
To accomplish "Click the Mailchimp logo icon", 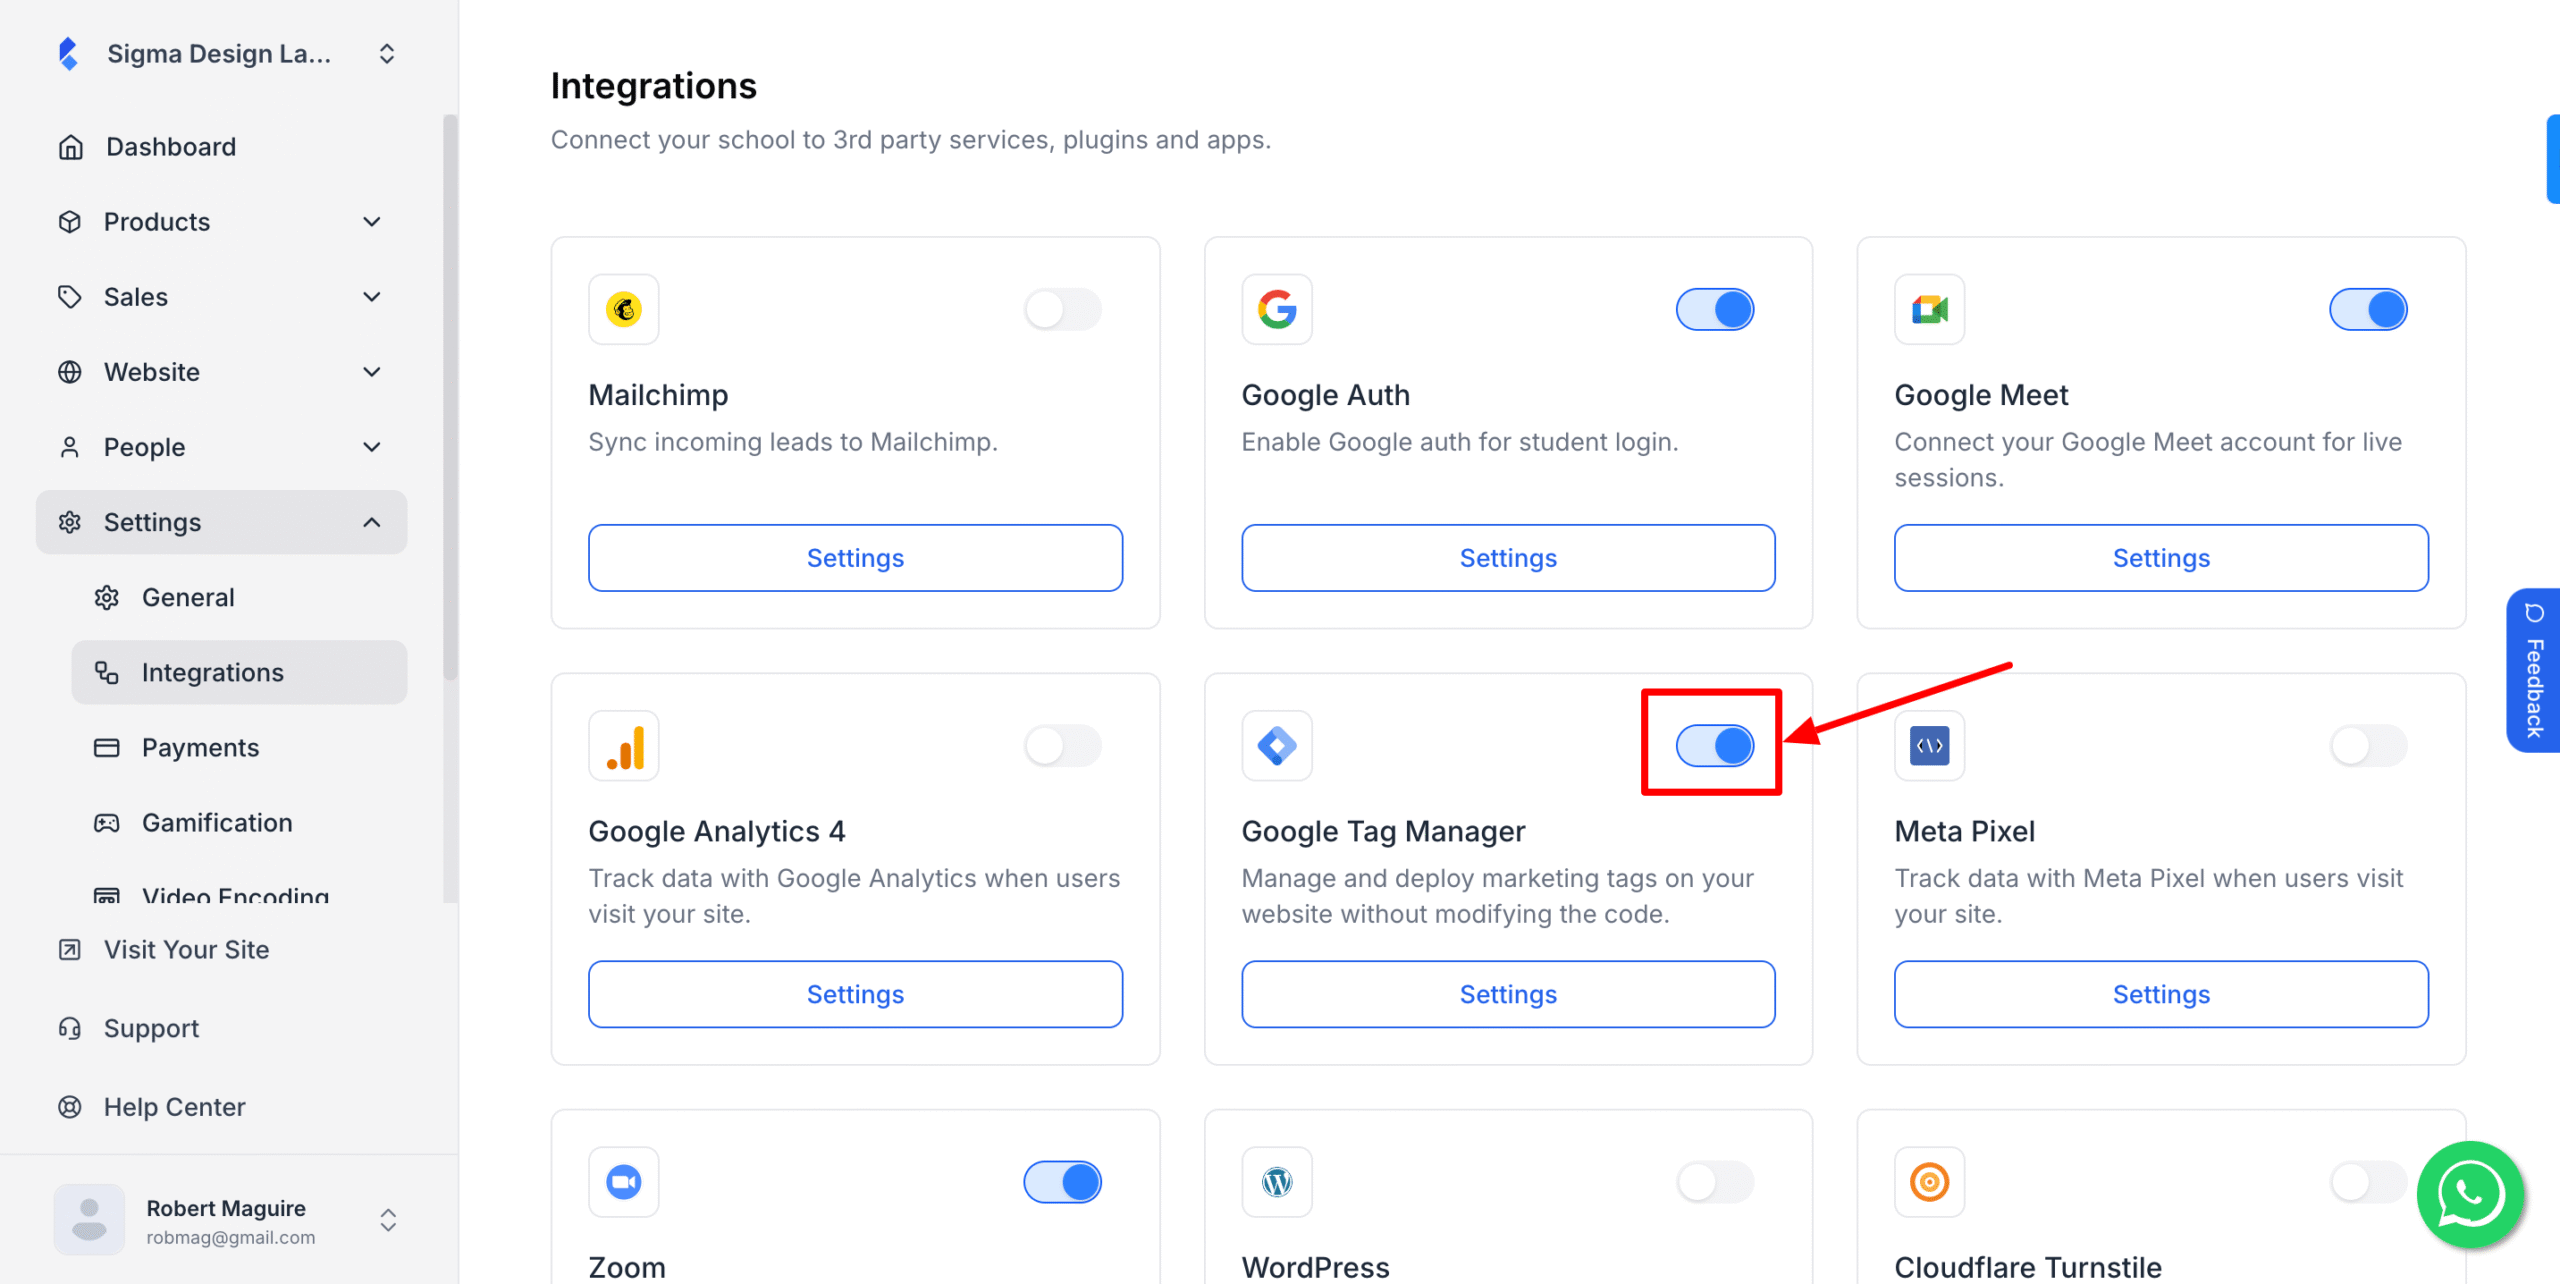I will click(x=623, y=309).
